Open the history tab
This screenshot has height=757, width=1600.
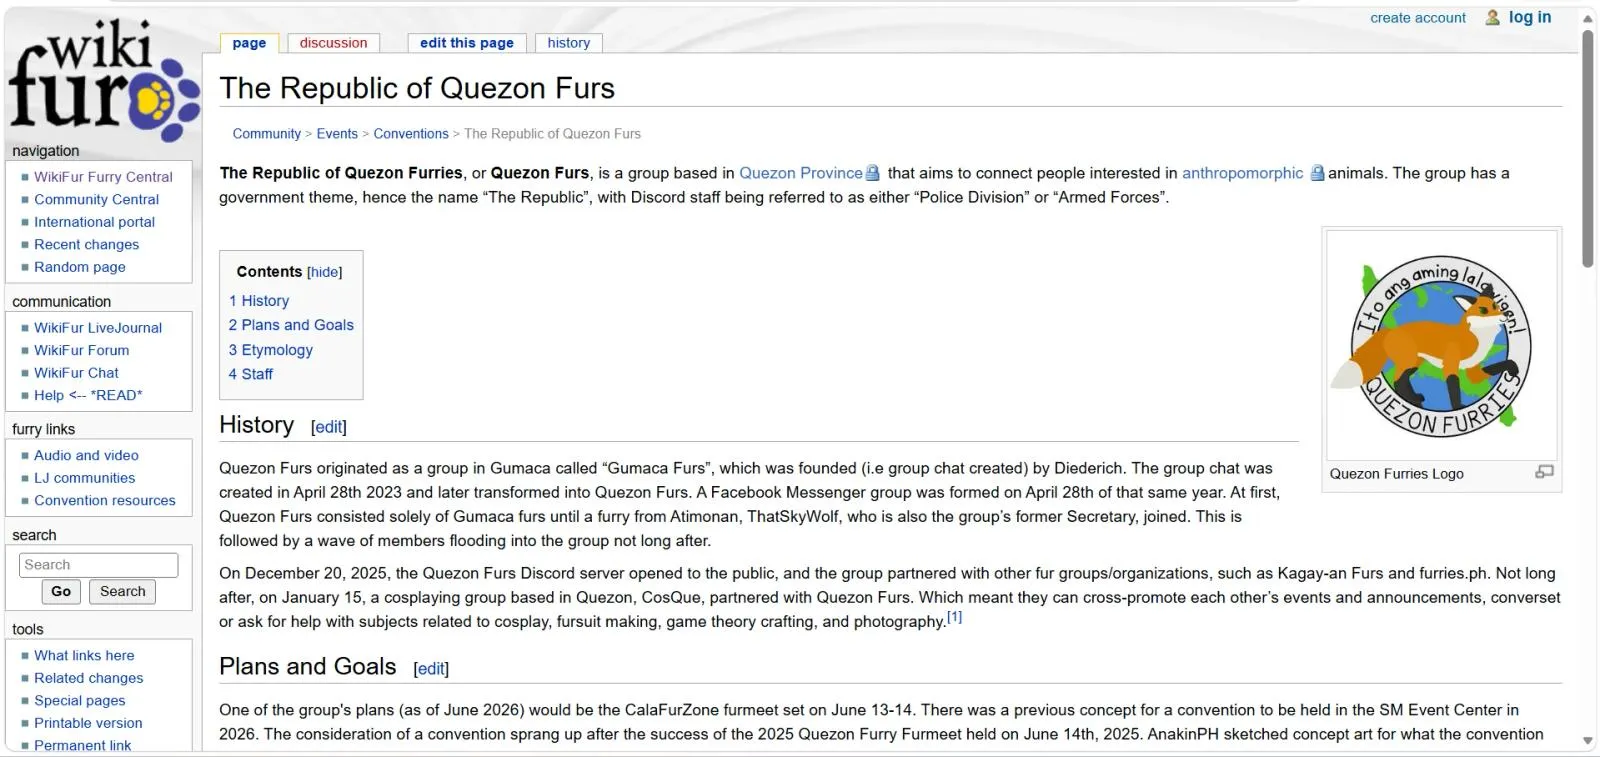pyautogui.click(x=568, y=43)
